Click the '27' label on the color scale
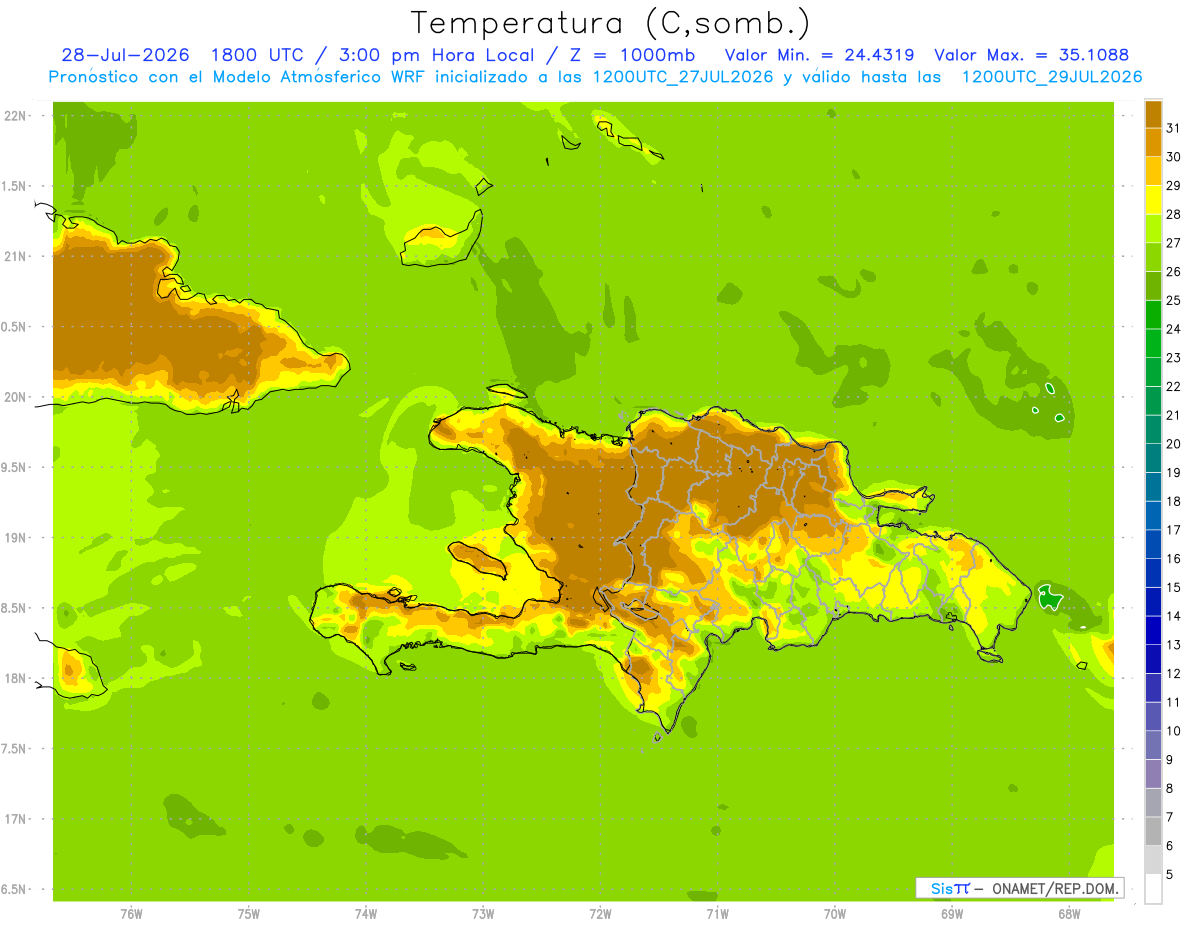1200x927 pixels. click(1173, 243)
